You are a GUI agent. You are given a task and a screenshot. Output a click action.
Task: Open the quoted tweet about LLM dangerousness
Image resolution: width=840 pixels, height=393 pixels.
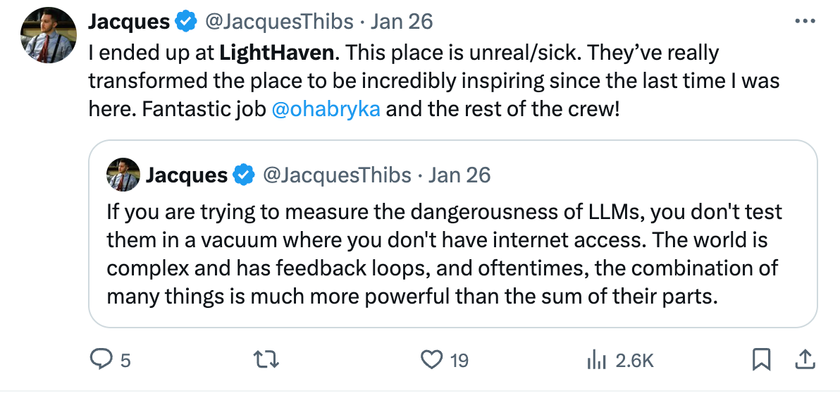point(453,233)
